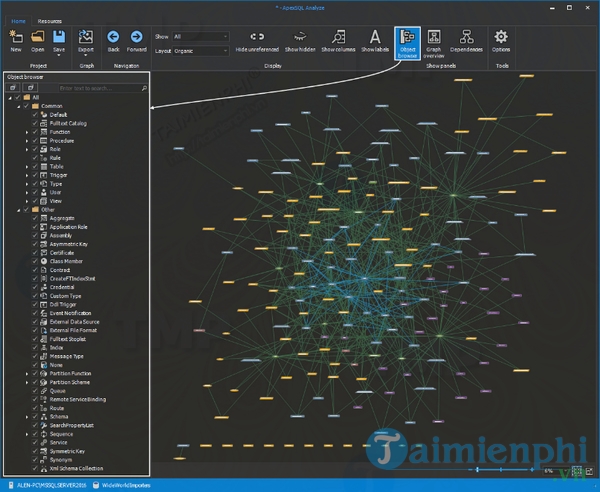Toggle the Object browser panel button
Viewport: 600px width, 492px height.
tap(408, 43)
